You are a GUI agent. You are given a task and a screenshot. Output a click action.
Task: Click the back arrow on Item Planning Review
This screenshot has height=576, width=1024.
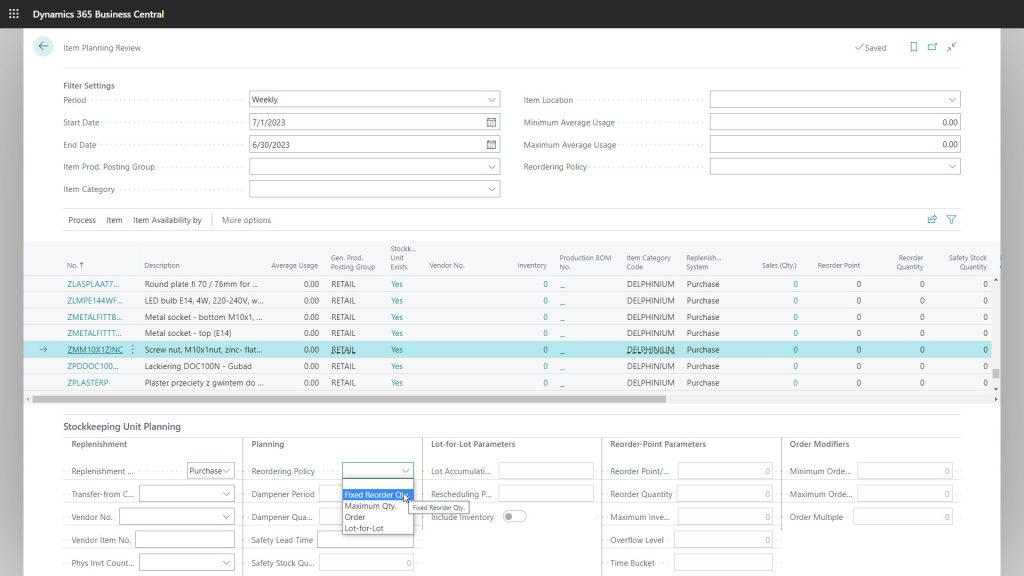[41, 46]
